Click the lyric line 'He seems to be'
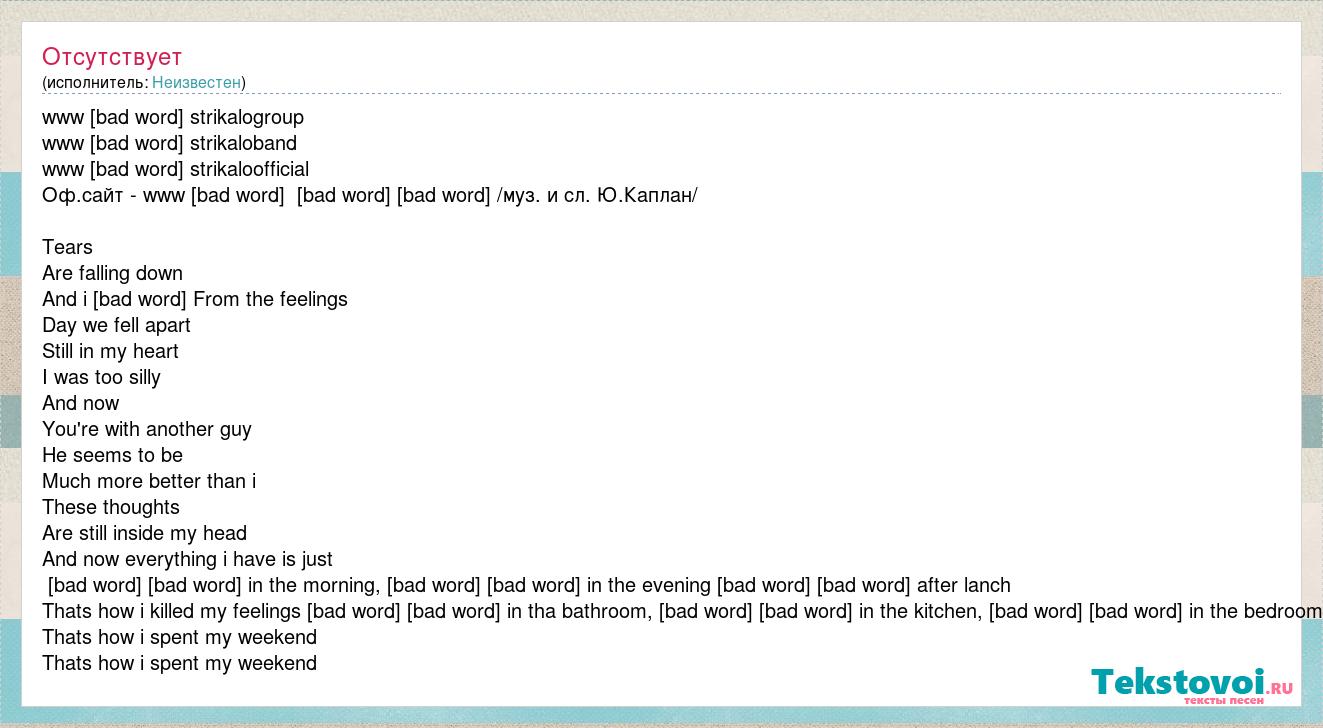This screenshot has height=728, width=1323. (112, 455)
